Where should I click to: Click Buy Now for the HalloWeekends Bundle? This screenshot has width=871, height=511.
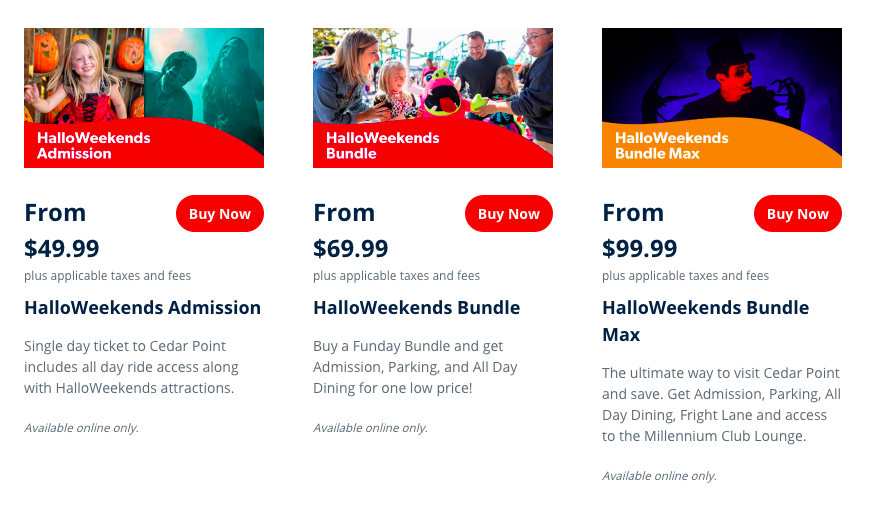click(x=508, y=214)
